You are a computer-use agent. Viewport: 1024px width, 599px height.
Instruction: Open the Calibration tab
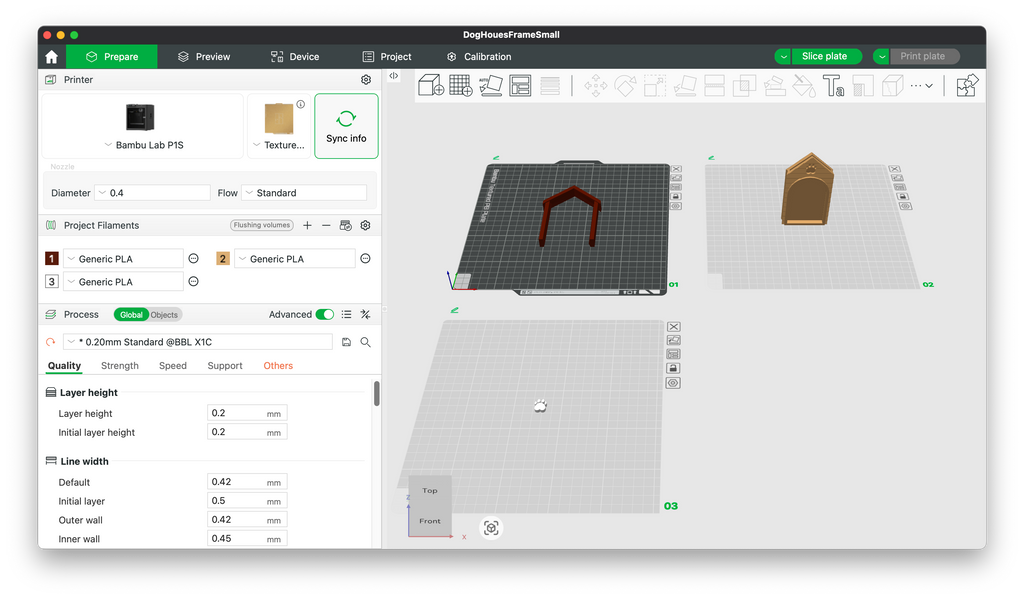tap(479, 57)
